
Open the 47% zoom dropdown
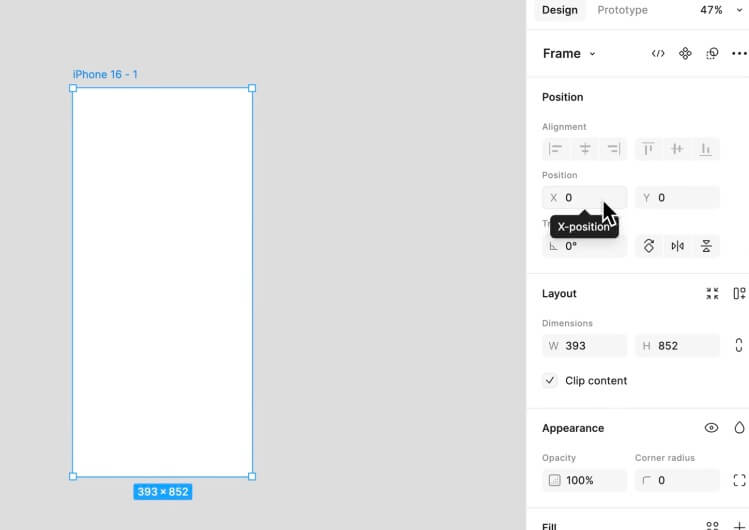724,10
